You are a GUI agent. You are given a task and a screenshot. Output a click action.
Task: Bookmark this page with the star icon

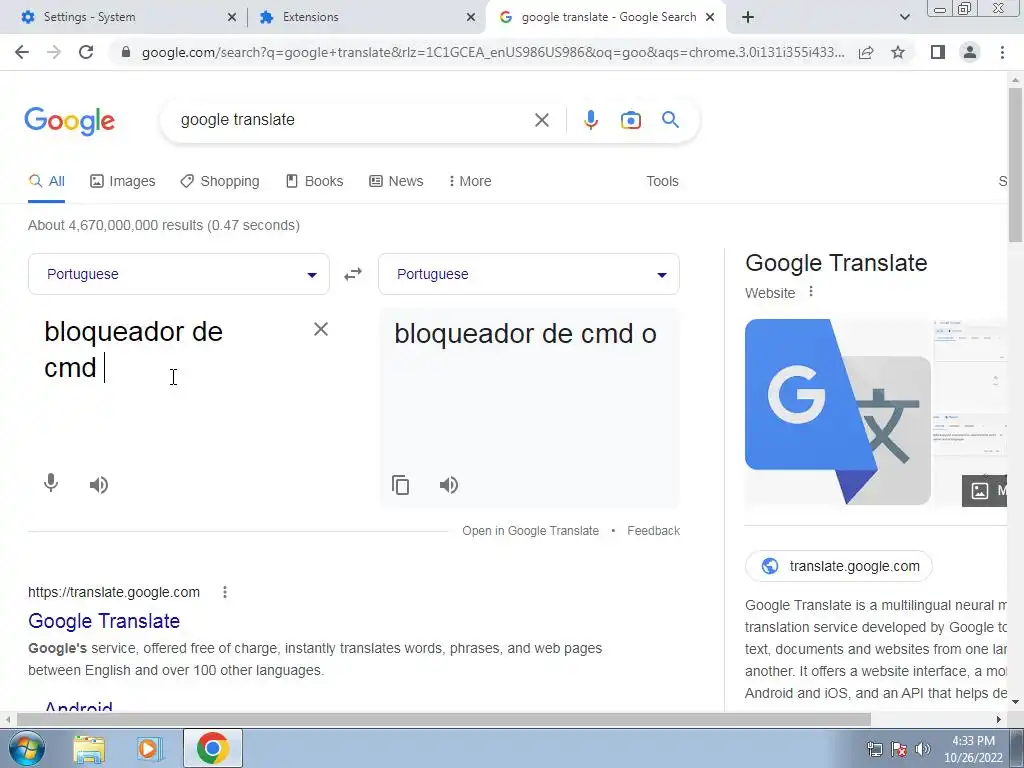(x=898, y=52)
